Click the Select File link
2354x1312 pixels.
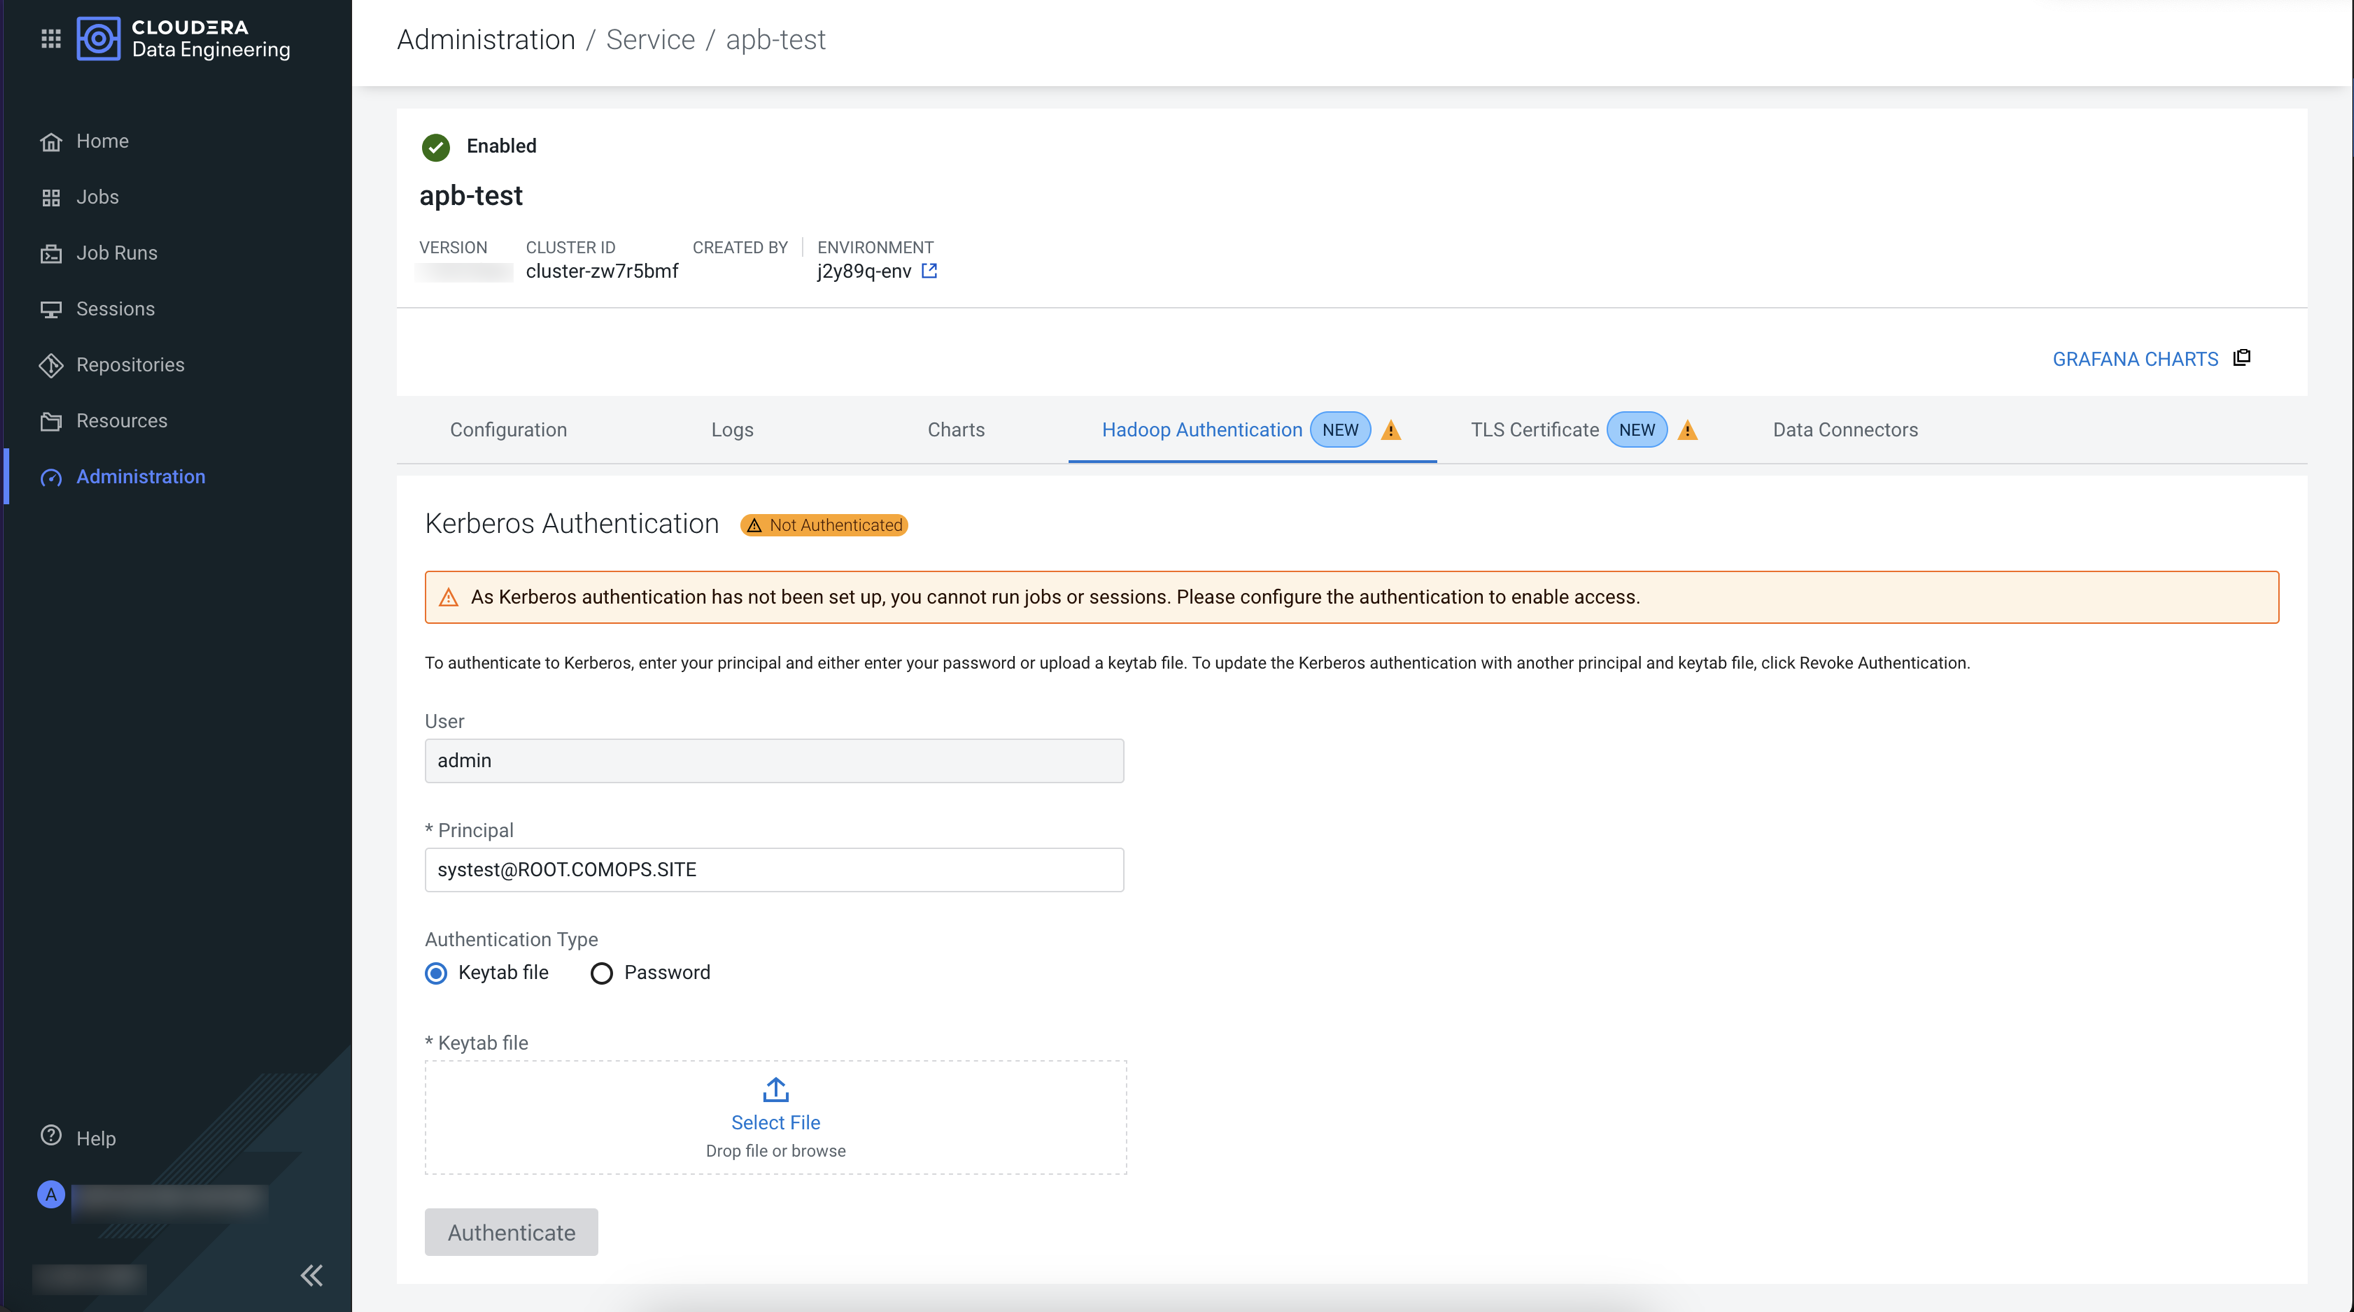pyautogui.click(x=775, y=1122)
